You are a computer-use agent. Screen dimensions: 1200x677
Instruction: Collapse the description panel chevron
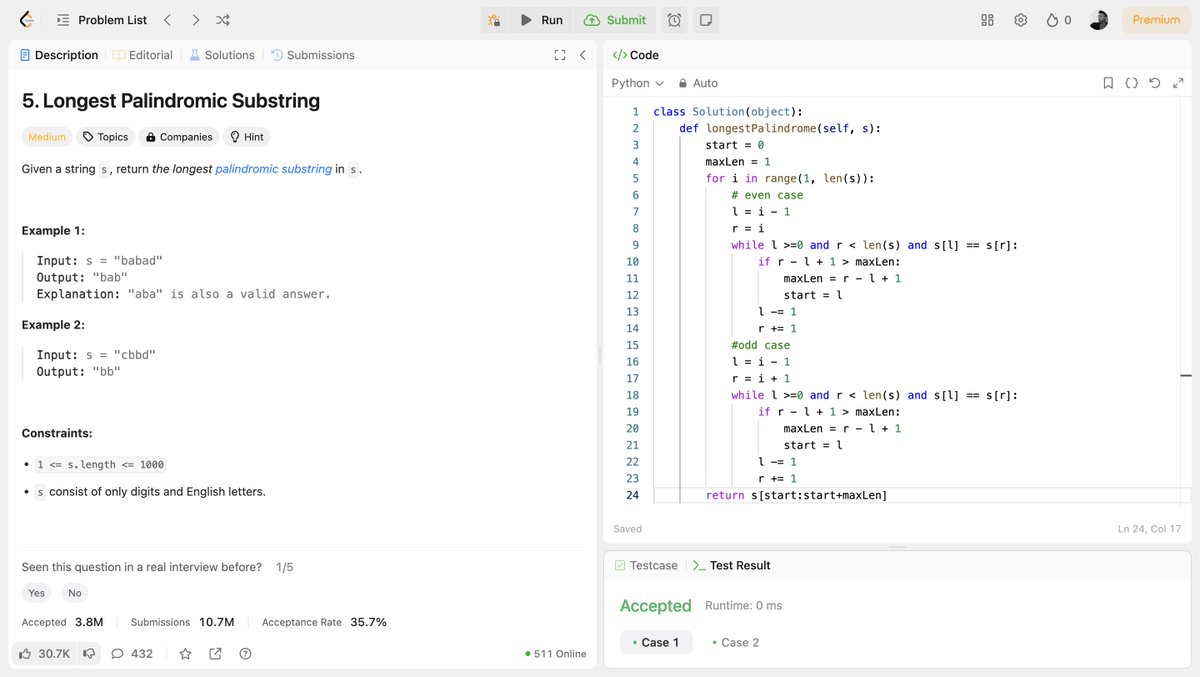pyautogui.click(x=582, y=55)
